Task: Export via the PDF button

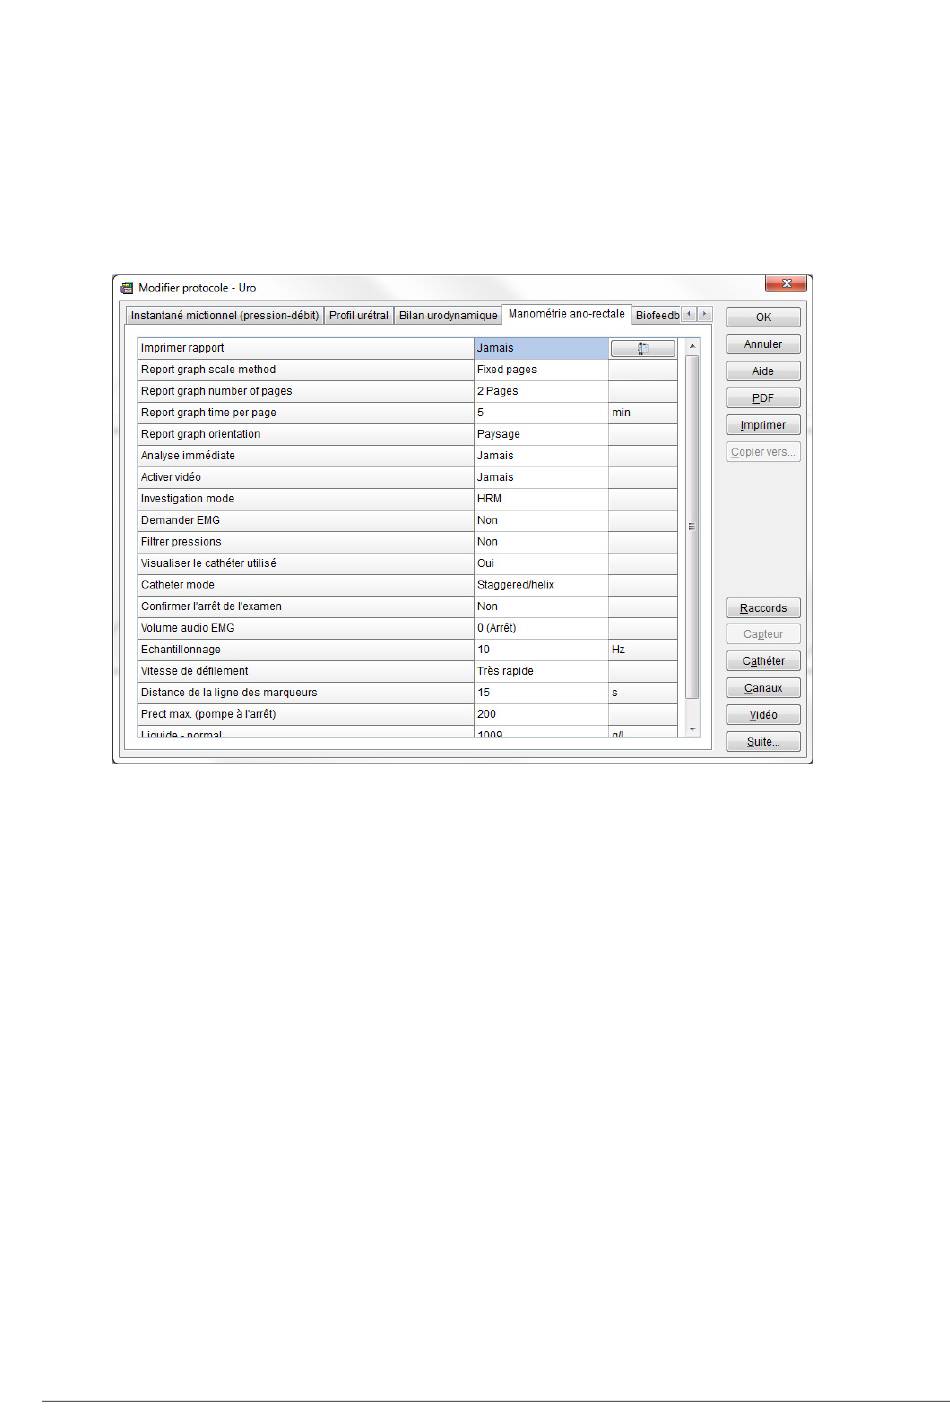Action: point(763,398)
